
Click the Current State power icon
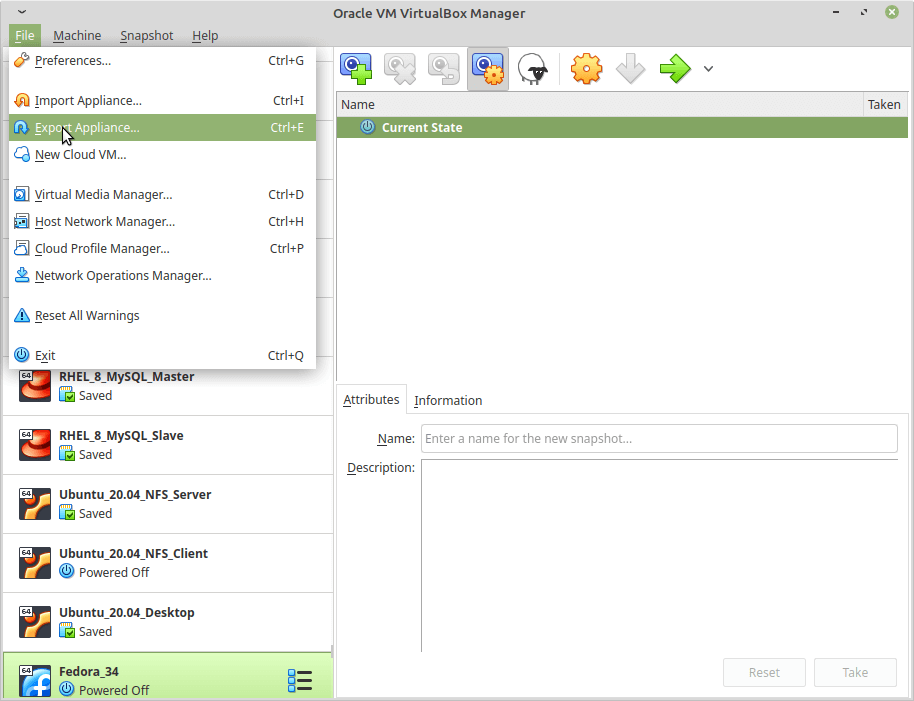(367, 126)
